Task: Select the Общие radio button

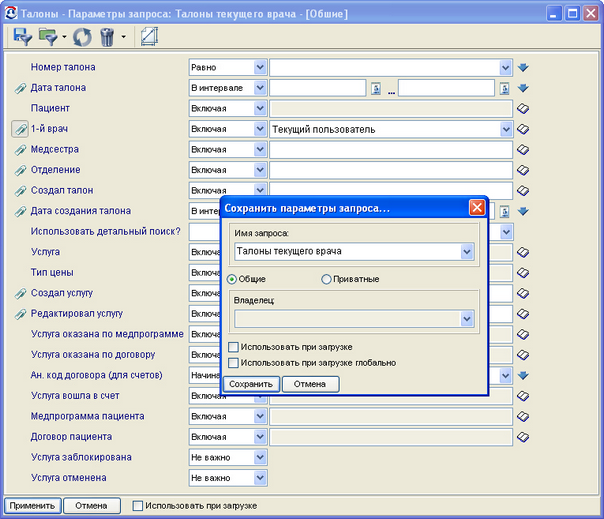Action: 232,279
